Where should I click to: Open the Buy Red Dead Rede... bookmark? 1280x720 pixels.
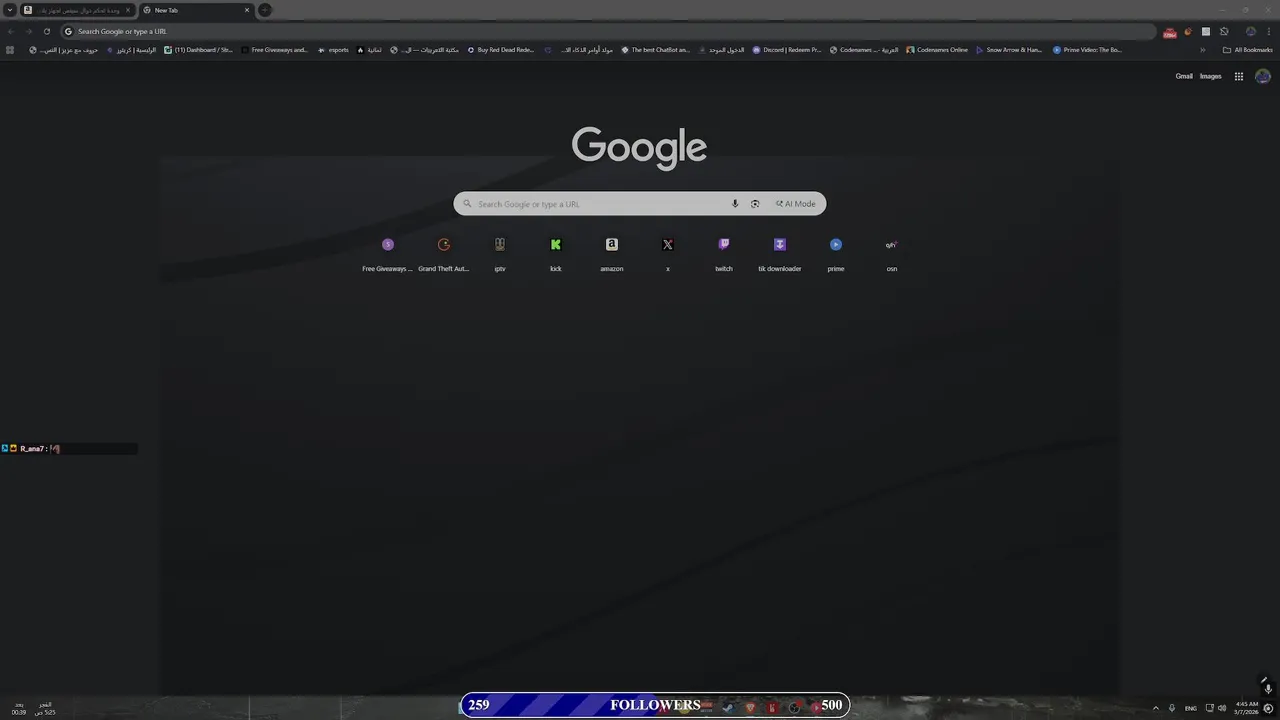pyautogui.click(x=501, y=50)
